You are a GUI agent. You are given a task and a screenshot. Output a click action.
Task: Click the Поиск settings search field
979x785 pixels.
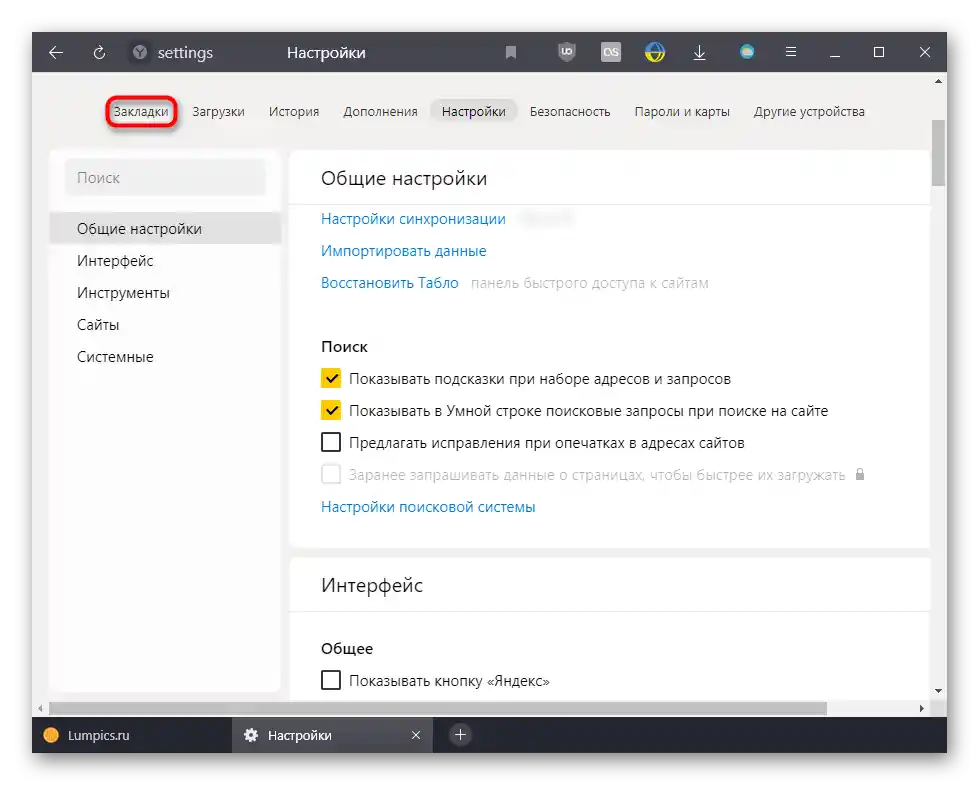pyautogui.click(x=165, y=178)
